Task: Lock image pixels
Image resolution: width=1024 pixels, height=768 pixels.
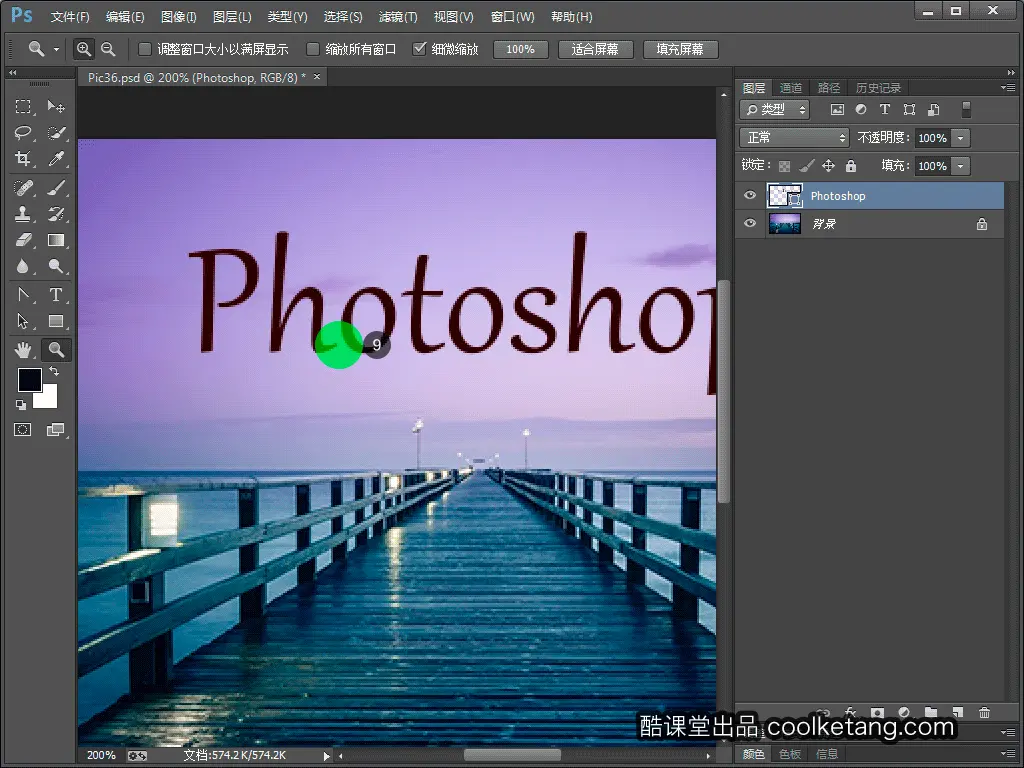Action: tap(807, 166)
